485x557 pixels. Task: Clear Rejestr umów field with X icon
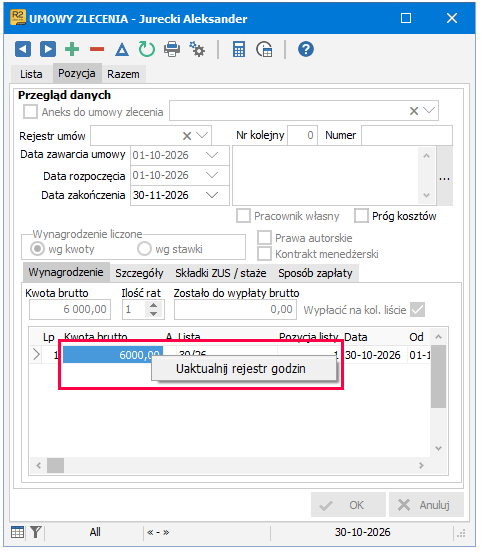187,136
